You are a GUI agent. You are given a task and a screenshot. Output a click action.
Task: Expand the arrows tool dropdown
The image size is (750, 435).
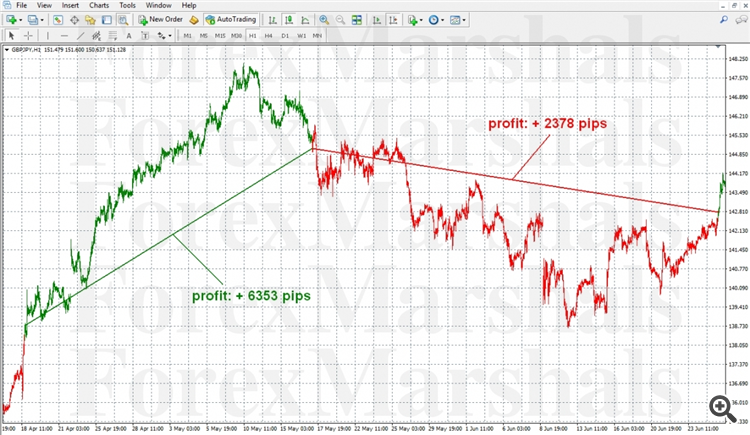point(170,36)
